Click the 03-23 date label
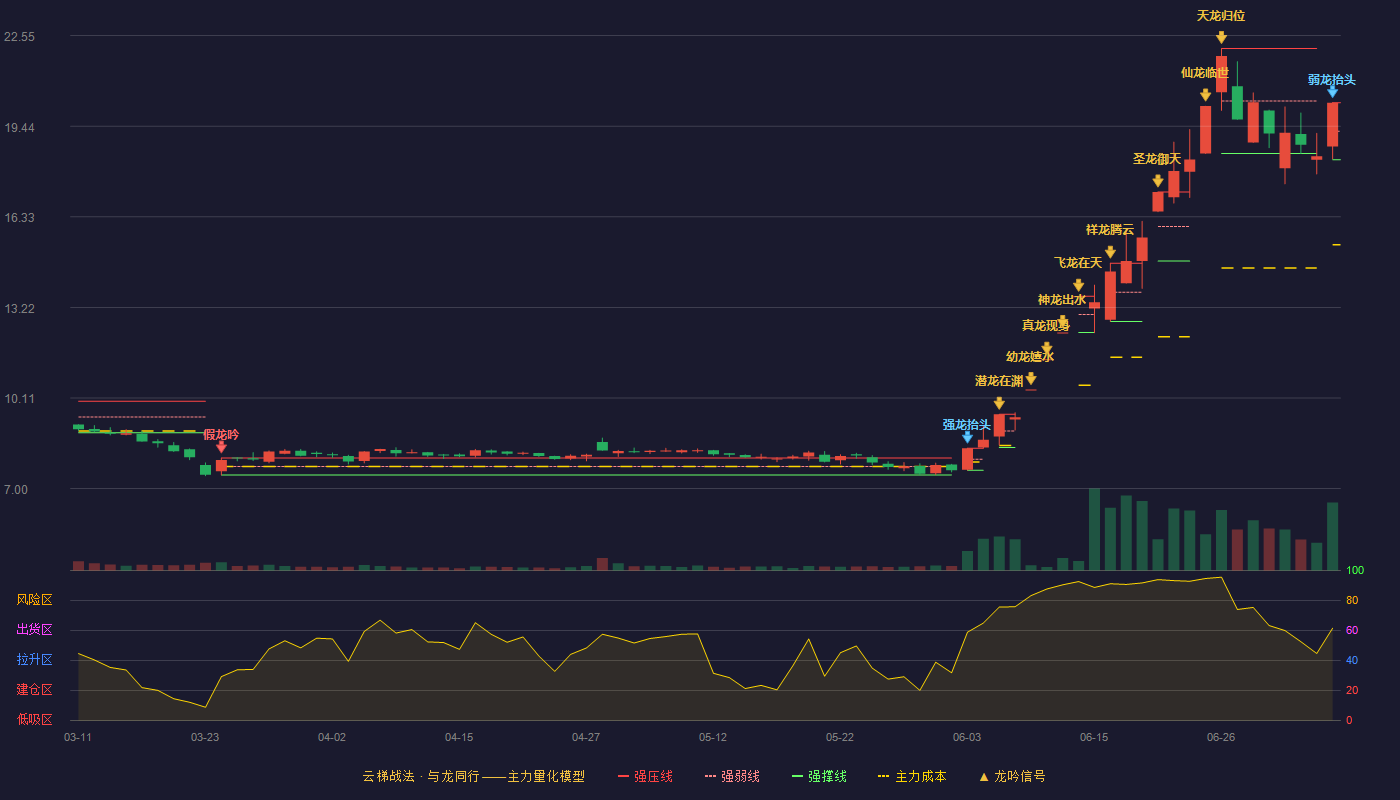This screenshot has height=800, width=1400. pyautogui.click(x=205, y=737)
